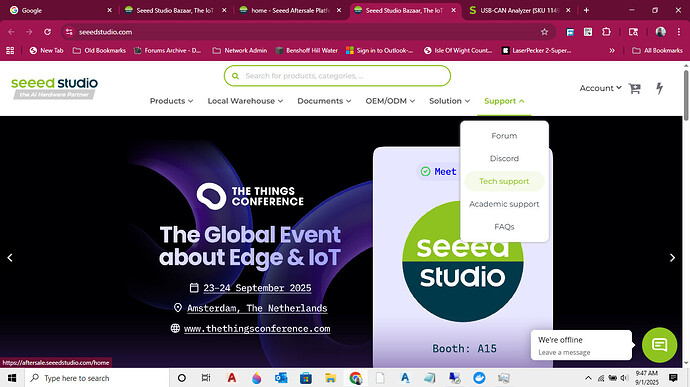Open the Chrome extensions puzzle icon

coord(606,32)
